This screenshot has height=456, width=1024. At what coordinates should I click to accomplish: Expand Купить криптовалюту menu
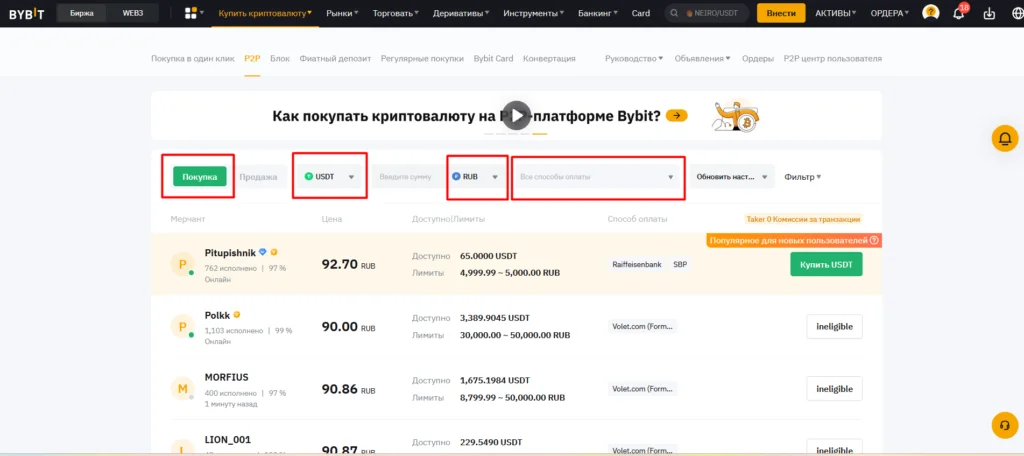tap(265, 13)
